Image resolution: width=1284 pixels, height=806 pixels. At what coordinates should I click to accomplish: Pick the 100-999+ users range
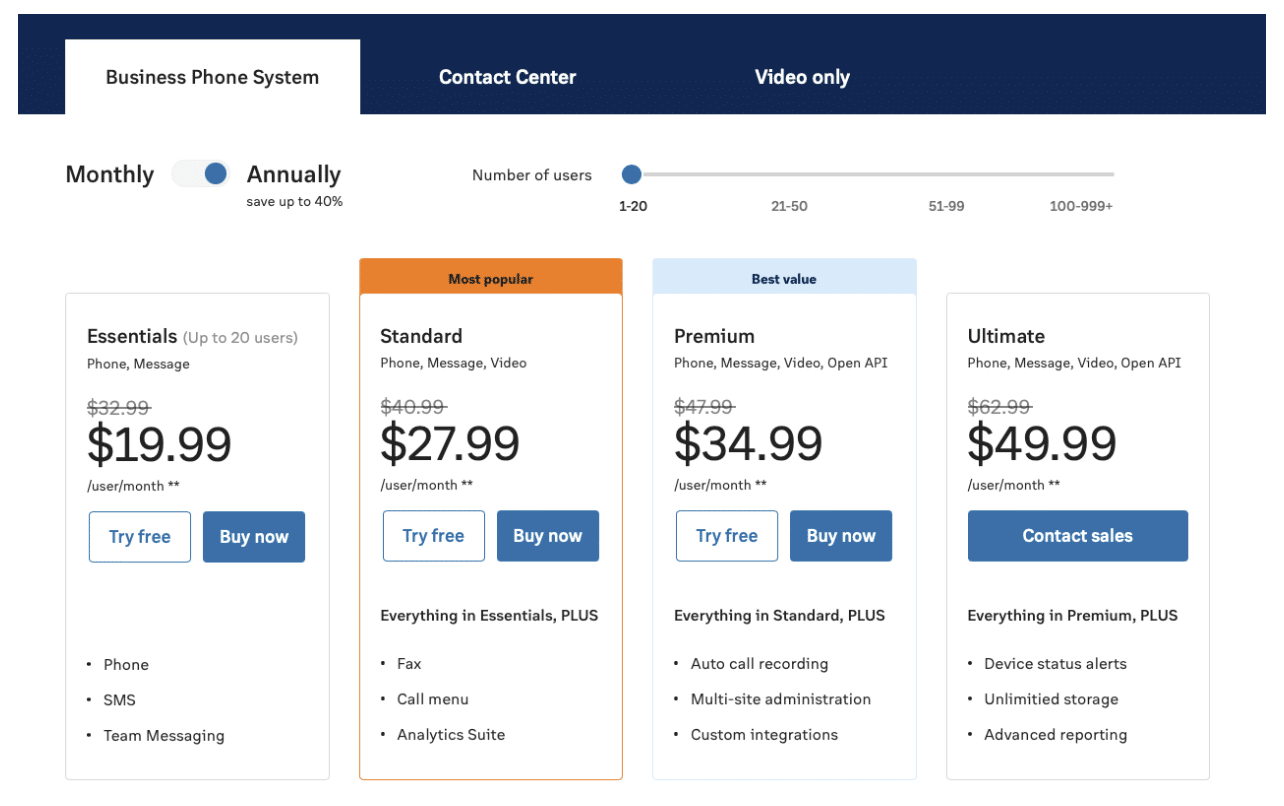click(1081, 206)
